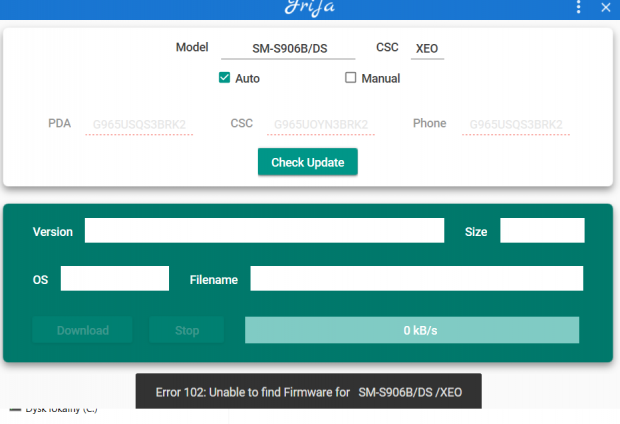Enable the Manual checkbox
The width and height of the screenshot is (620, 424).
(x=351, y=78)
